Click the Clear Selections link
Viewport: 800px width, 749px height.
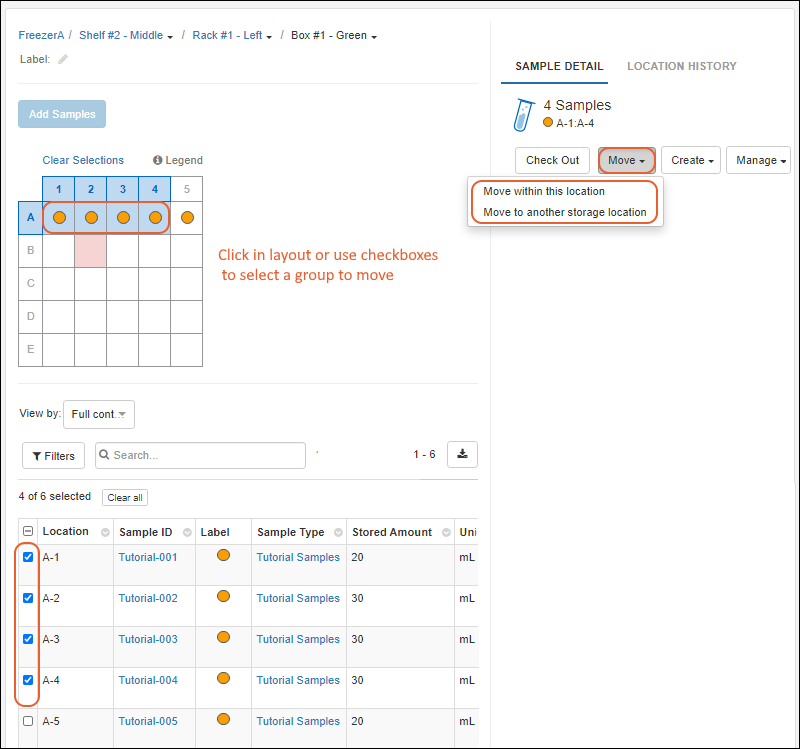point(83,160)
